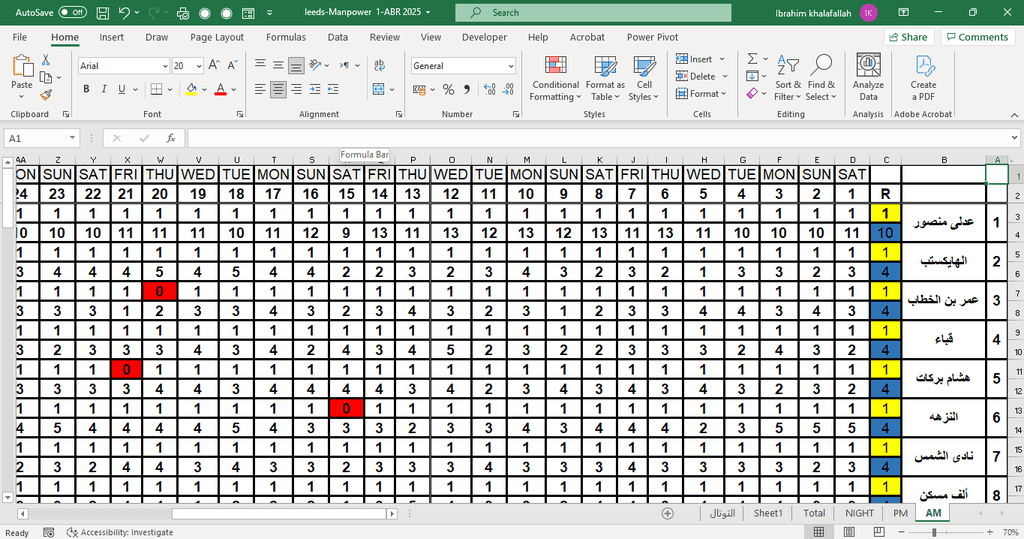Screen dimensions: 1024x539
Task: Click Analyze Data in the ribbon
Action: pyautogui.click(x=868, y=78)
